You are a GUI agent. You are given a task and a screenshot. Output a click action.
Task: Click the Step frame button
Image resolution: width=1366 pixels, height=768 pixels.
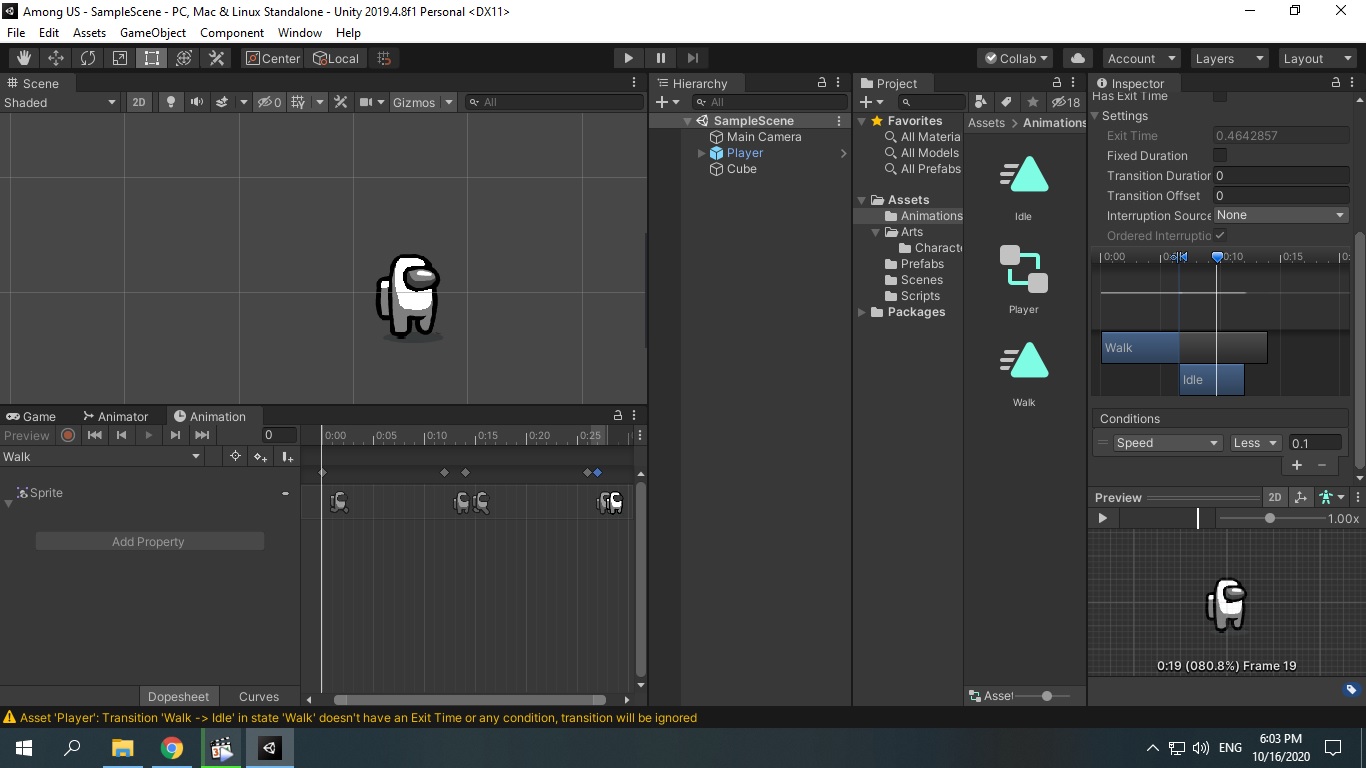tap(692, 58)
